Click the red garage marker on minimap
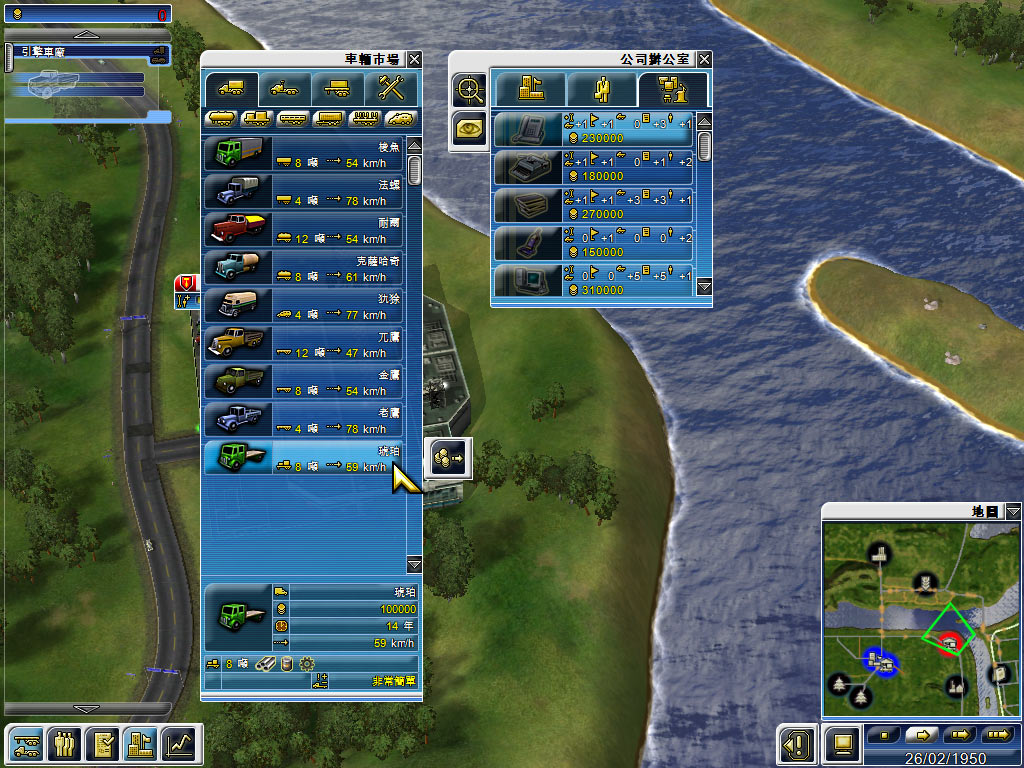 (950, 643)
